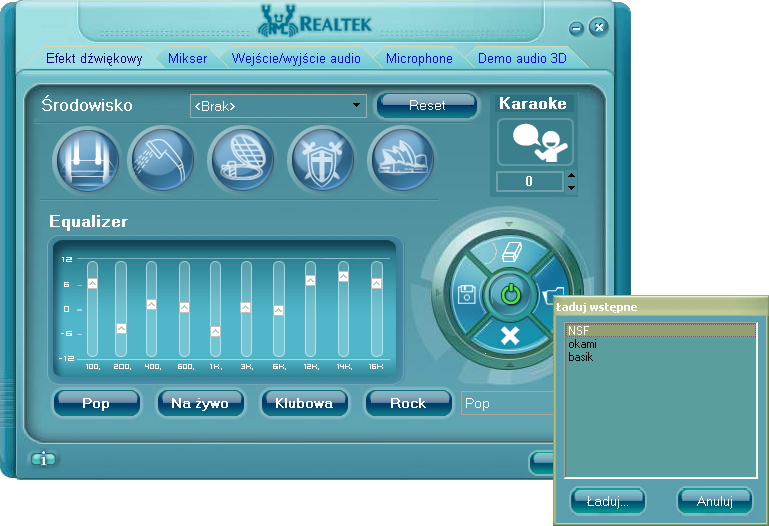
Task: Toggle the green equalizer power button
Action: point(511,295)
